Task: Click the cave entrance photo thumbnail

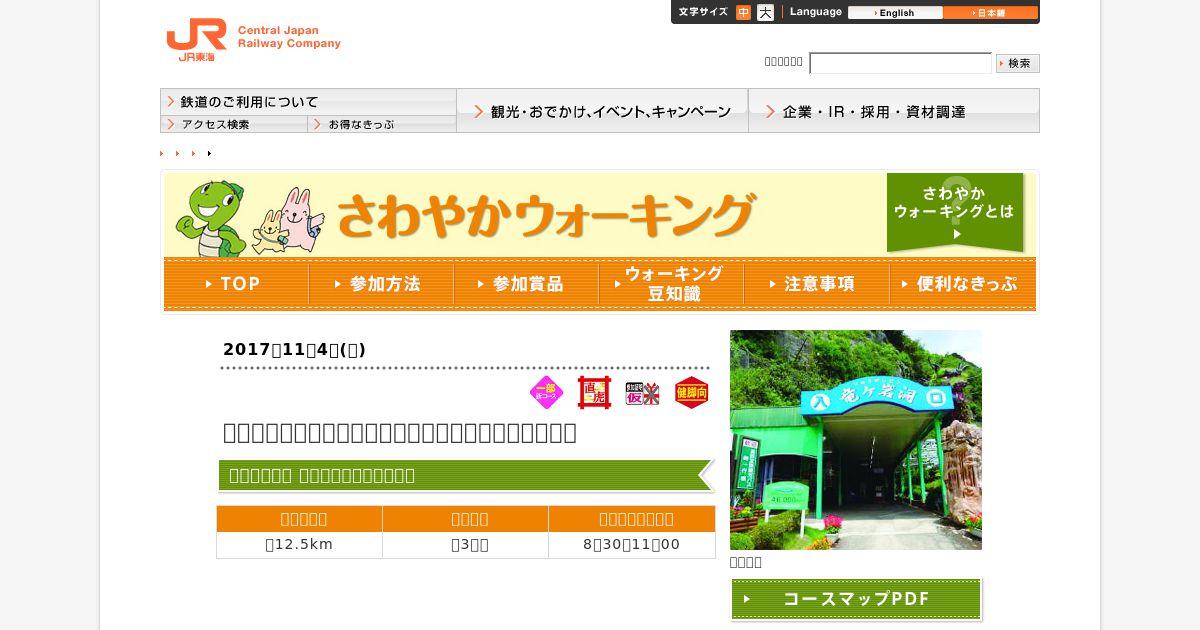Action: (856, 440)
